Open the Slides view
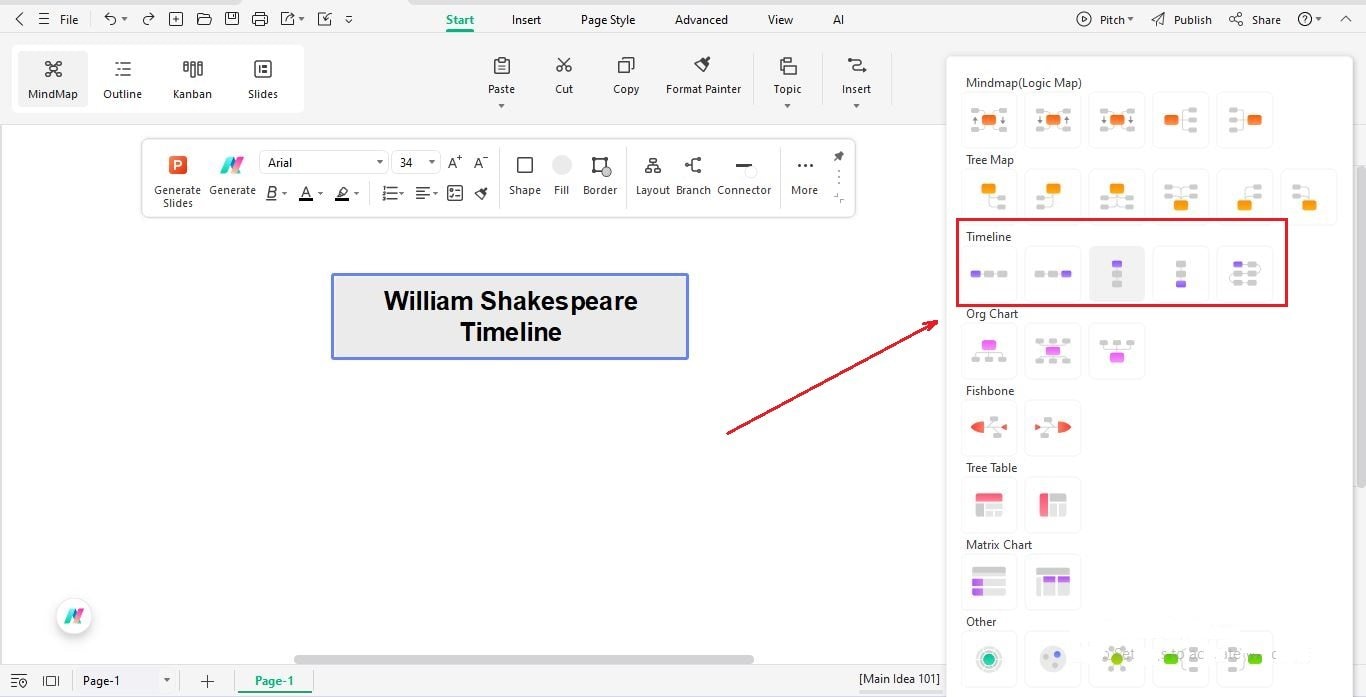The image size is (1366, 697). click(262, 78)
